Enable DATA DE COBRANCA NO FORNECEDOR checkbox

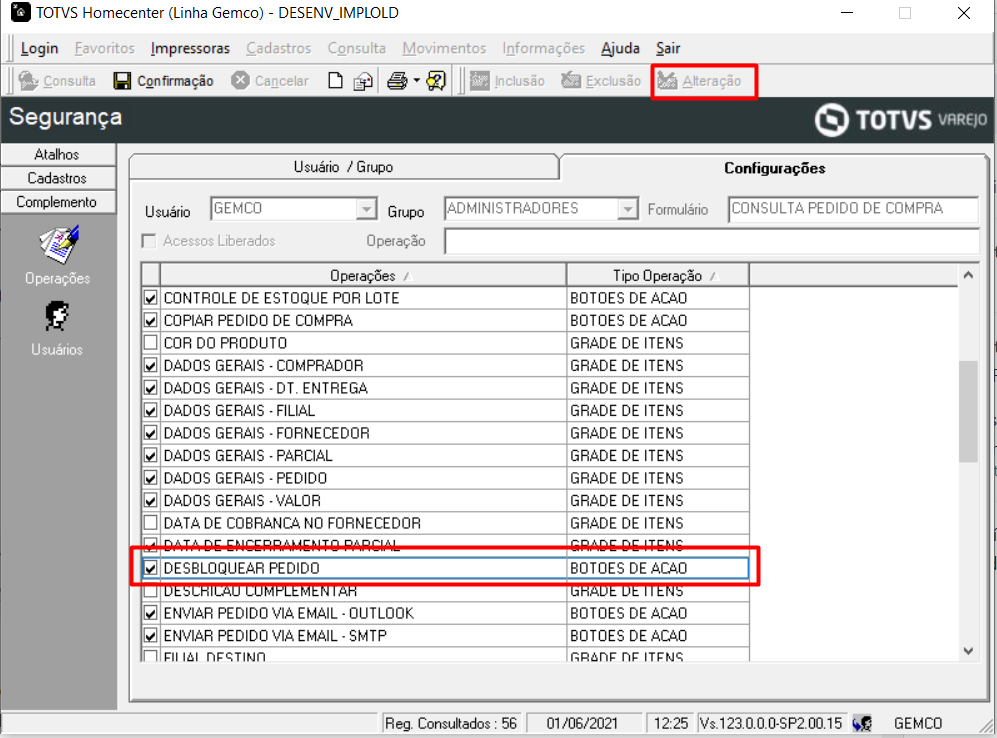pyautogui.click(x=150, y=523)
